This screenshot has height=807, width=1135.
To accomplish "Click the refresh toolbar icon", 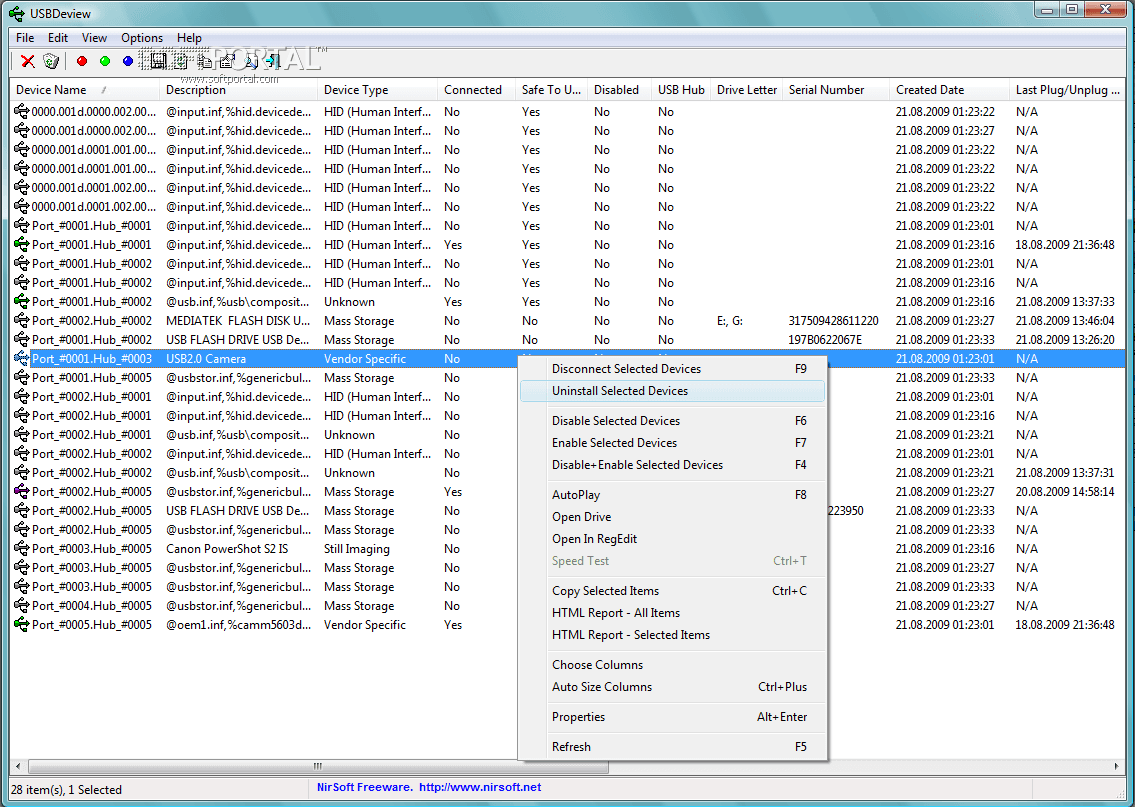I will (x=181, y=61).
